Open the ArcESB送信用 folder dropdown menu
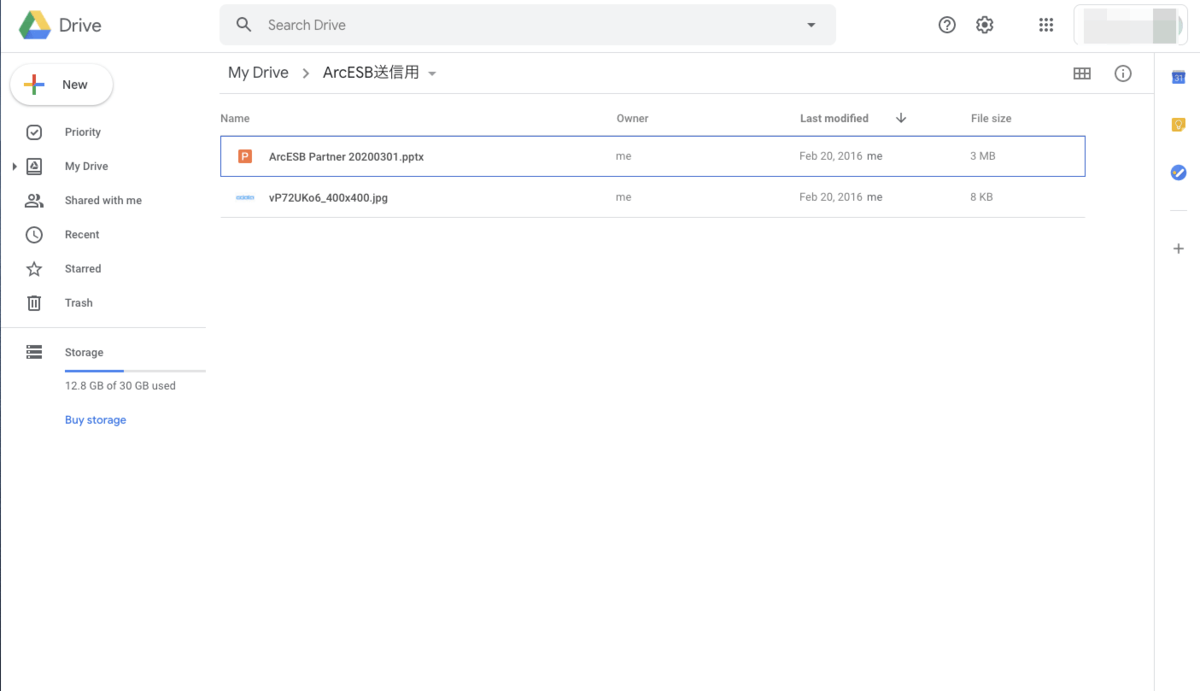This screenshot has height=691, width=1200. click(x=432, y=74)
